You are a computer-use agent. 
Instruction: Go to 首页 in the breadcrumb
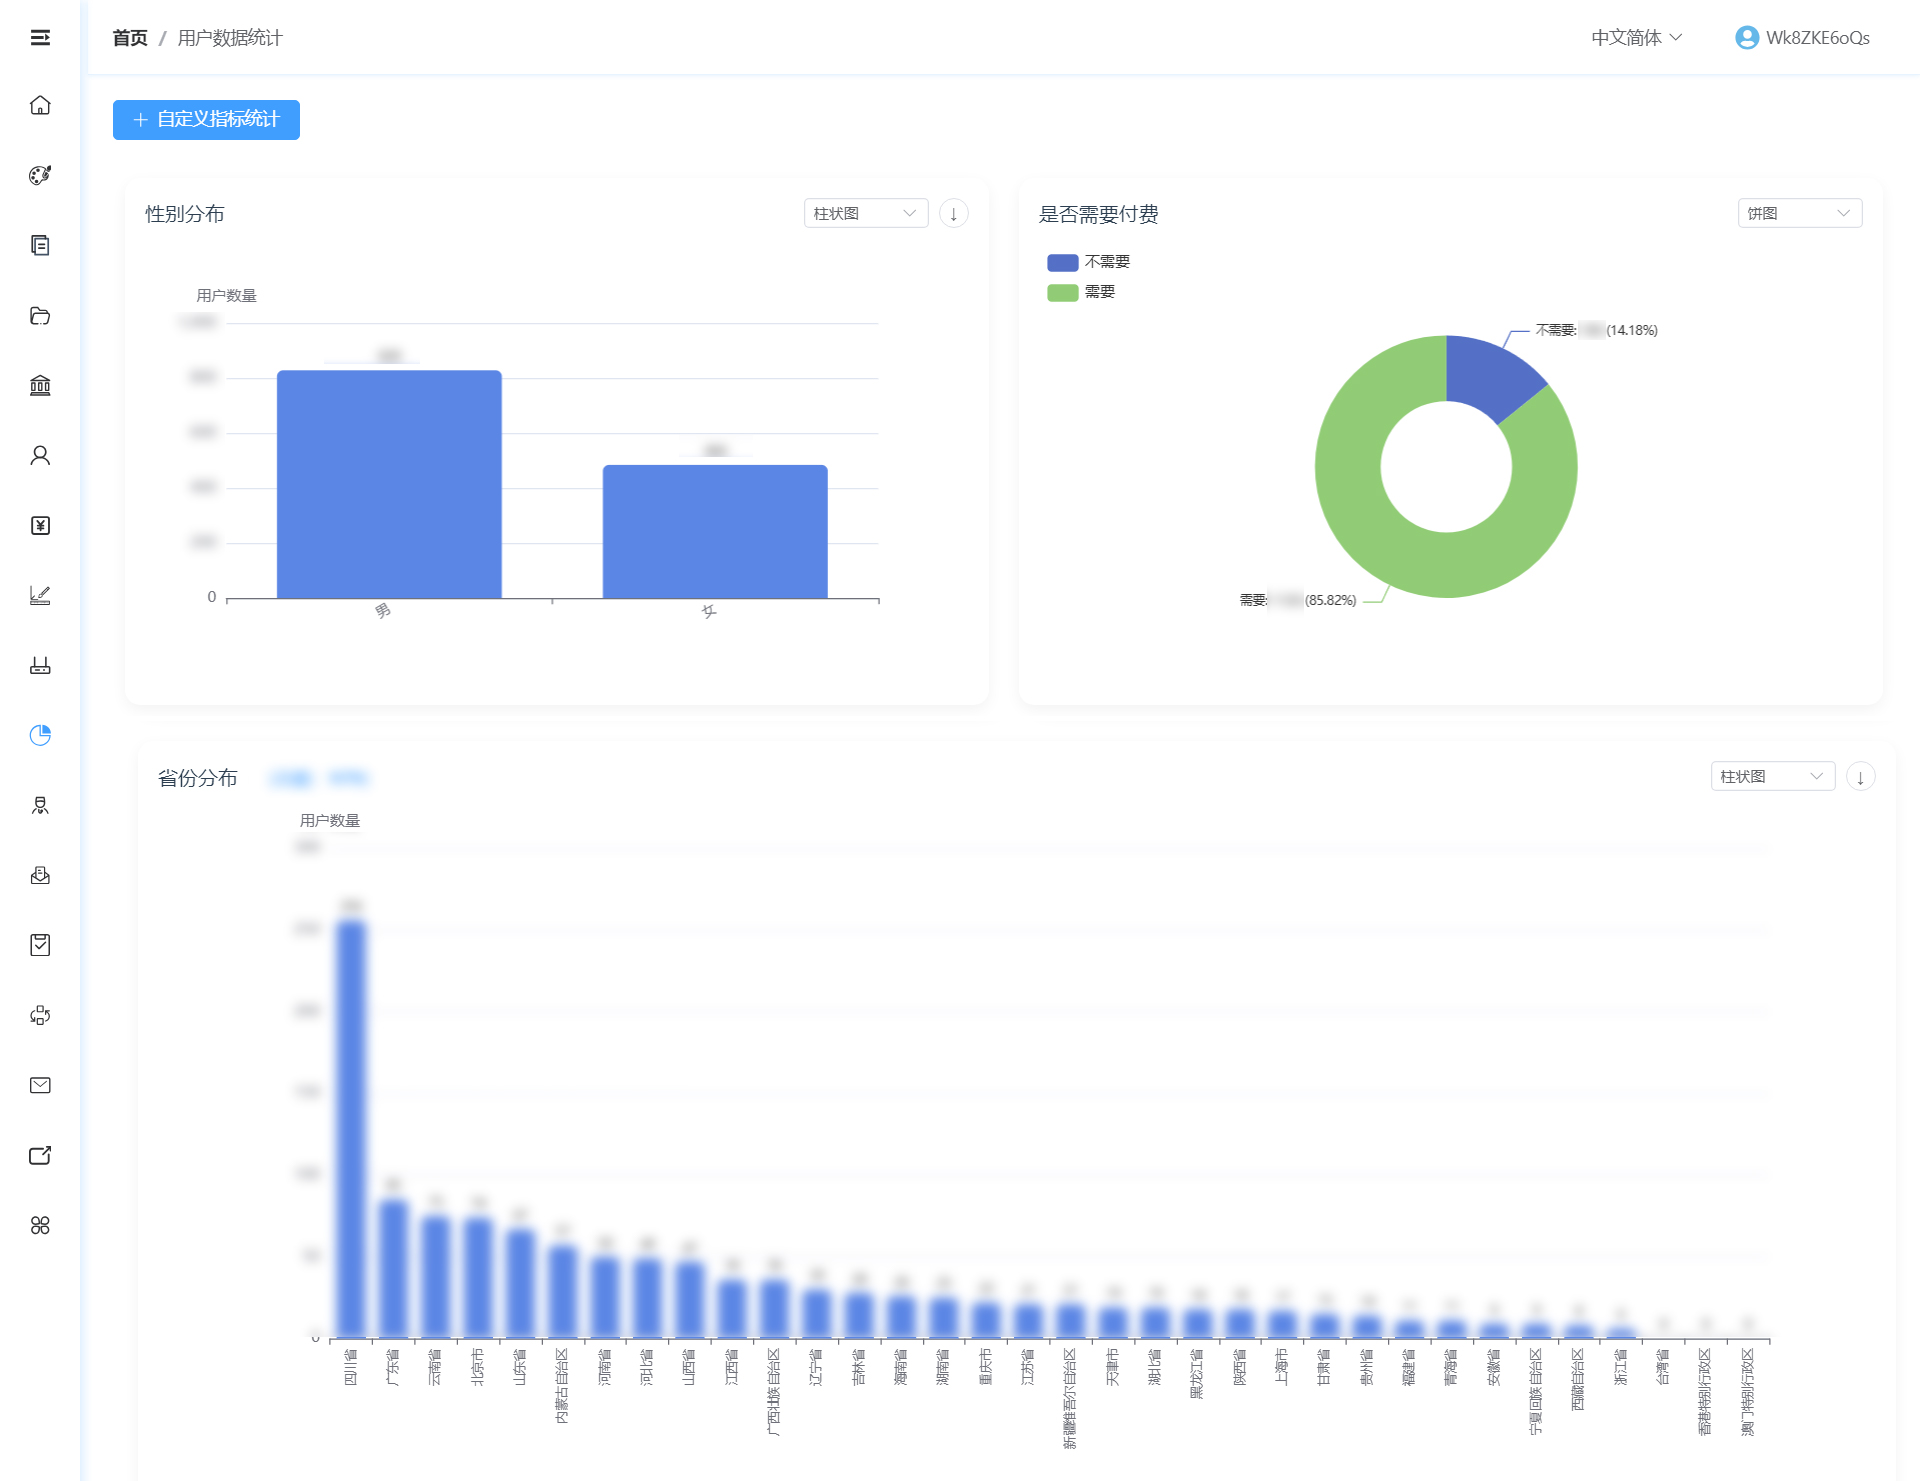(130, 38)
